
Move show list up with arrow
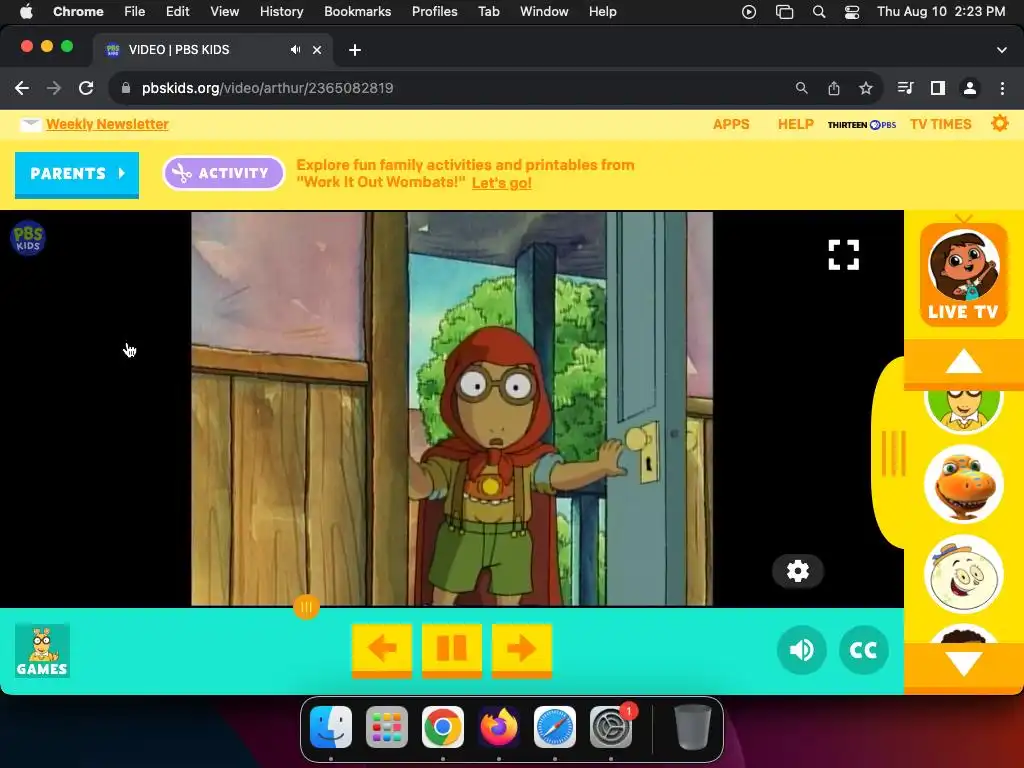[963, 362]
